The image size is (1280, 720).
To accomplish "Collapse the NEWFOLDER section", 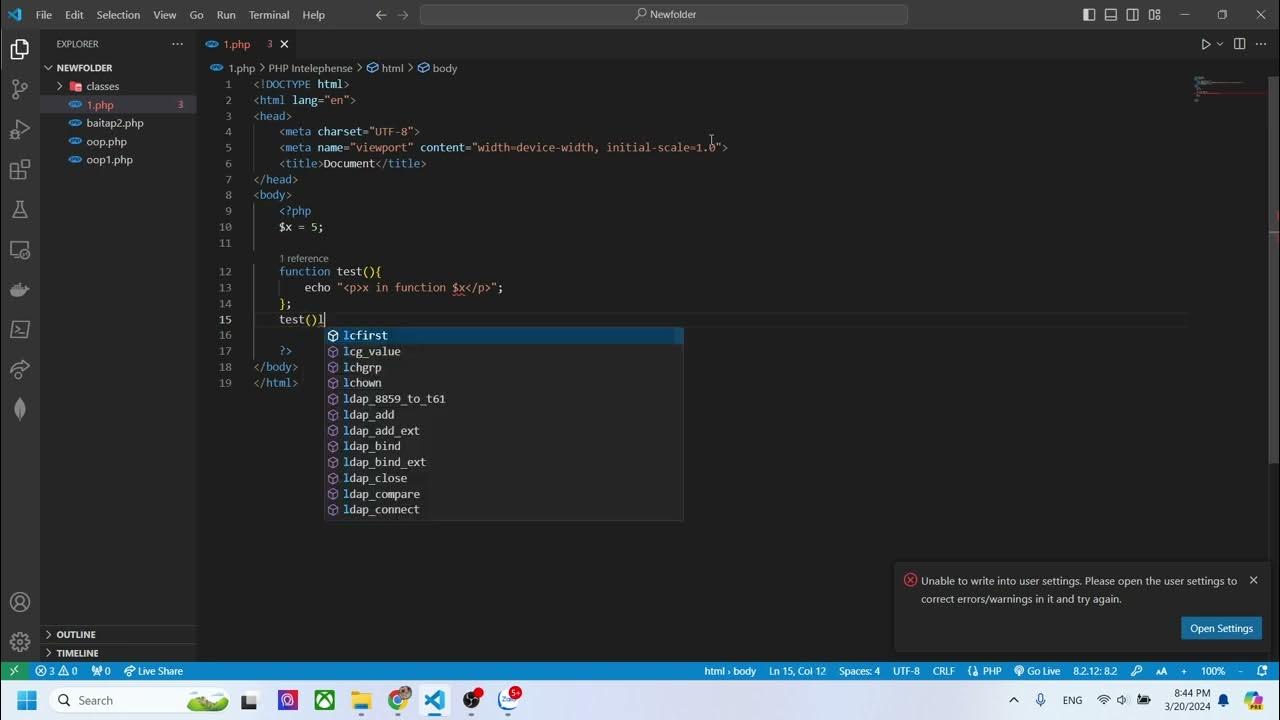I will 118,68.
